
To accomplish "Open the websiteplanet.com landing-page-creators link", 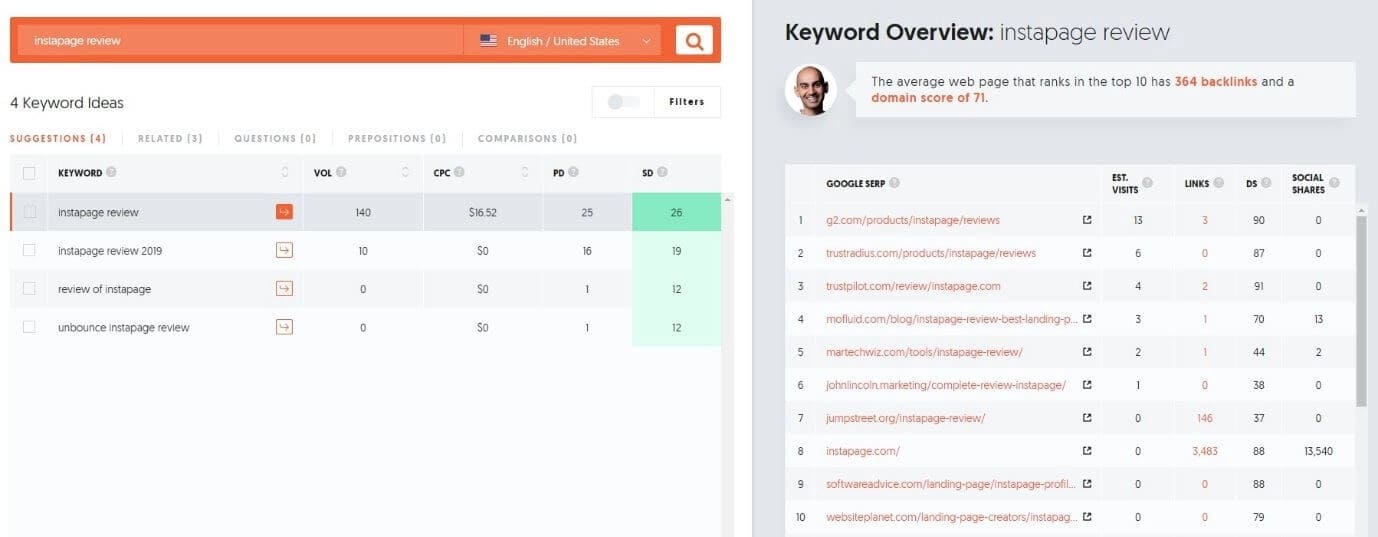I will click(952, 517).
